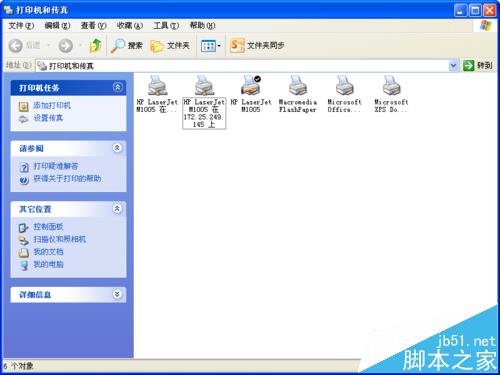Open the Search (搜索) toolbar button
Image resolution: width=500 pixels, height=375 pixels.
click(x=127, y=46)
